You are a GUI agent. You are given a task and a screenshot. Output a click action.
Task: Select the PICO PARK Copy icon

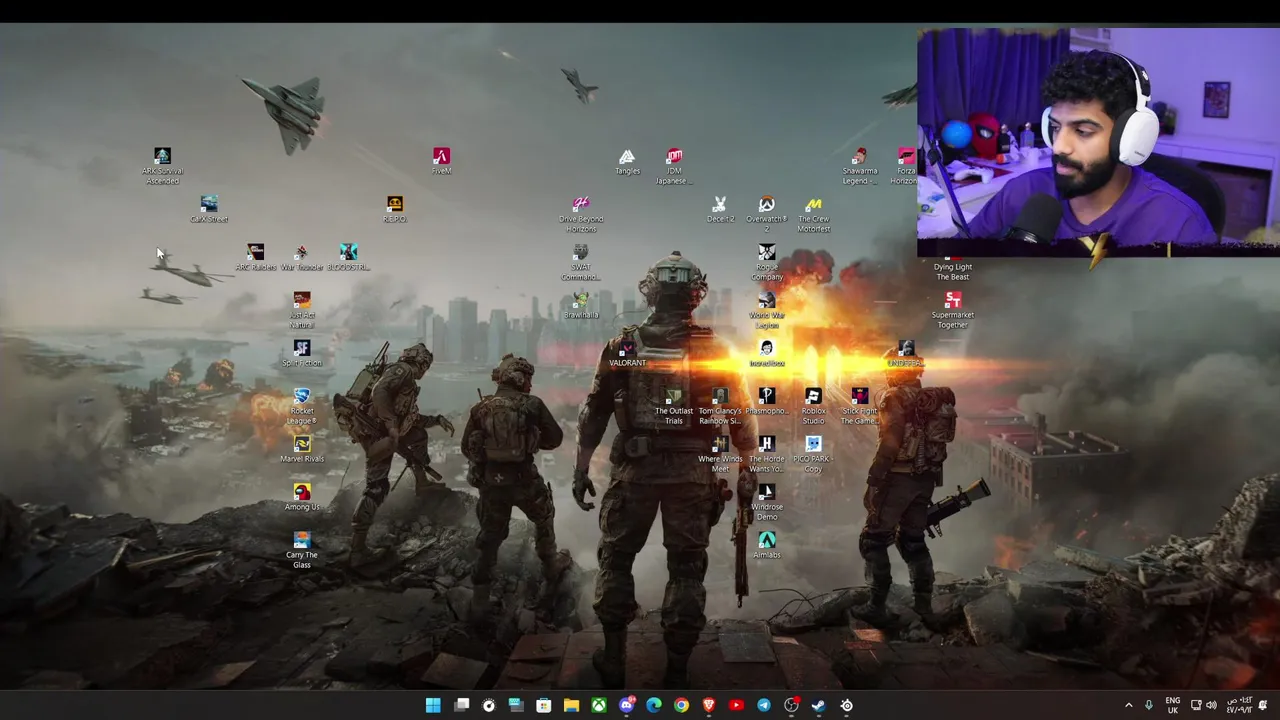(813, 454)
